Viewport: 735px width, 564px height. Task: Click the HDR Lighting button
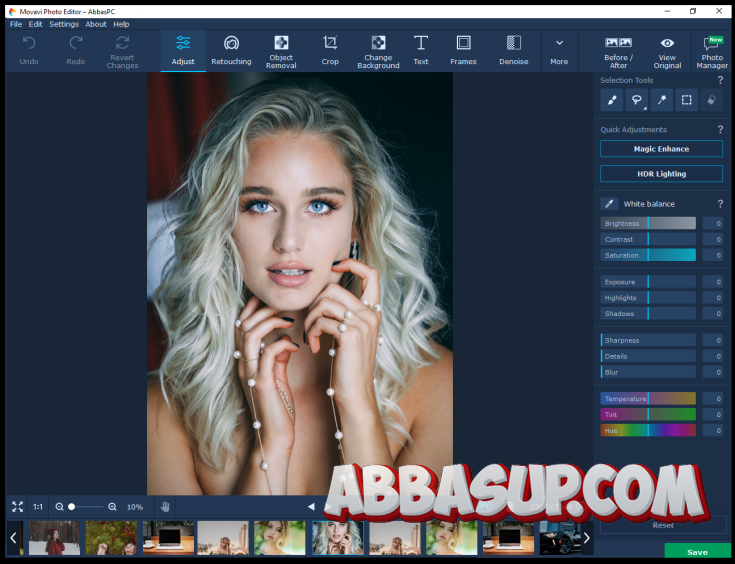[661, 173]
